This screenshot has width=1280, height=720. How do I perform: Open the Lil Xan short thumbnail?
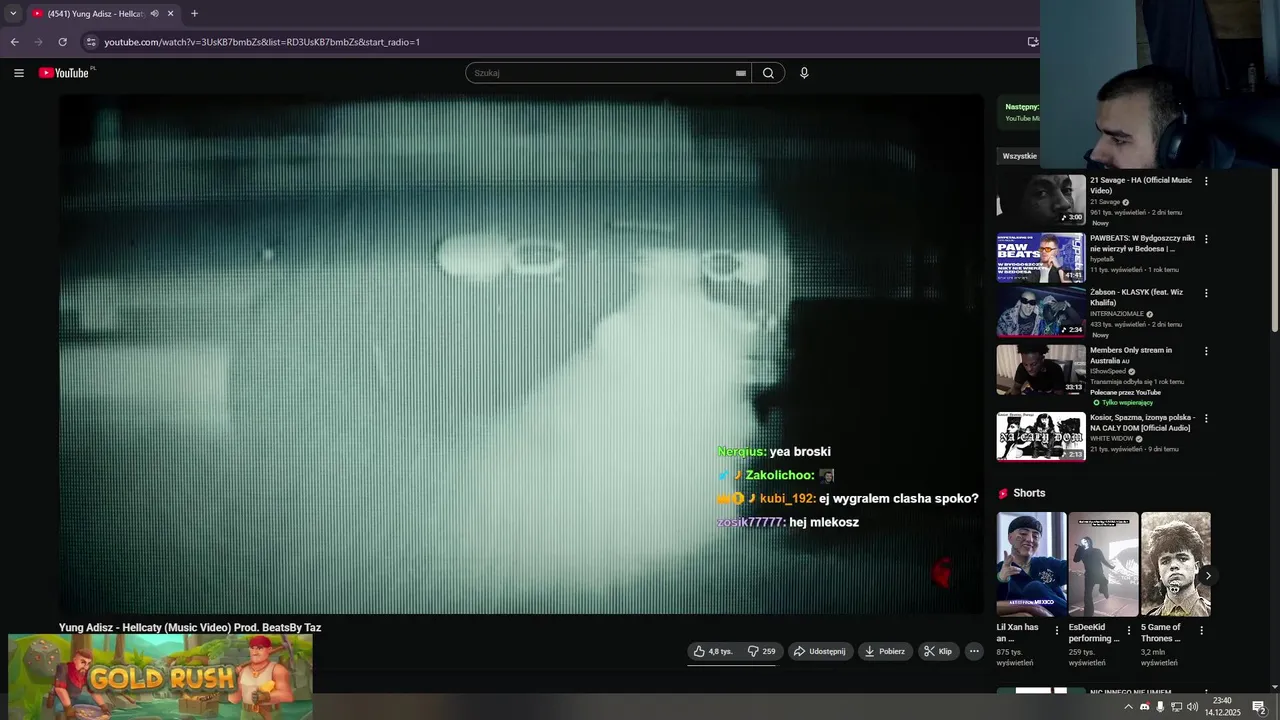pyautogui.click(x=1031, y=564)
